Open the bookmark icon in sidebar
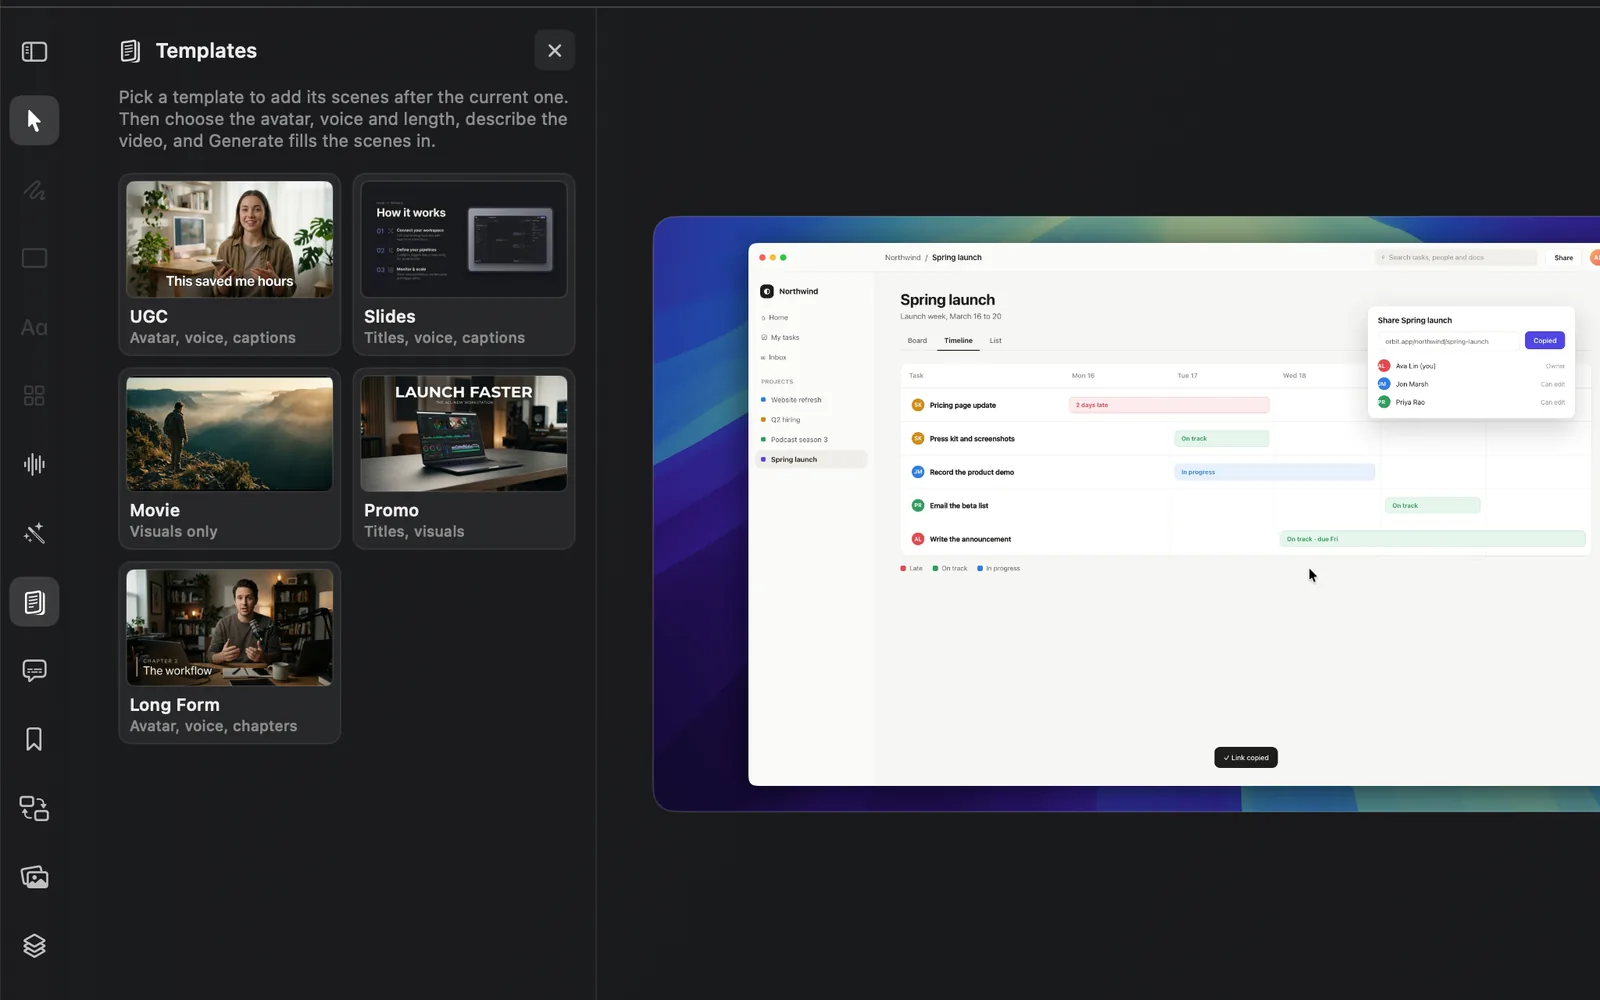Screen dimensions: 1600x1000 [34, 739]
